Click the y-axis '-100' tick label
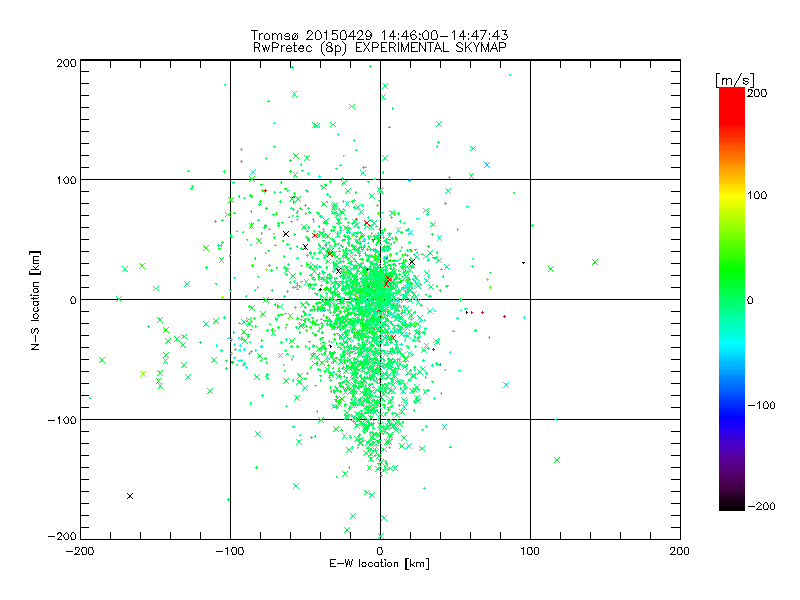 click(x=62, y=420)
